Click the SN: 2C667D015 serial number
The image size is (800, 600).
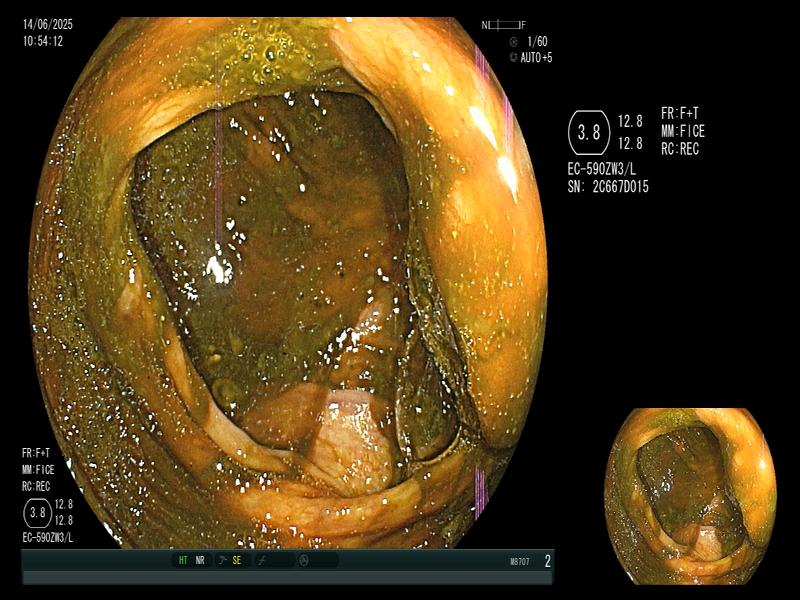608,187
